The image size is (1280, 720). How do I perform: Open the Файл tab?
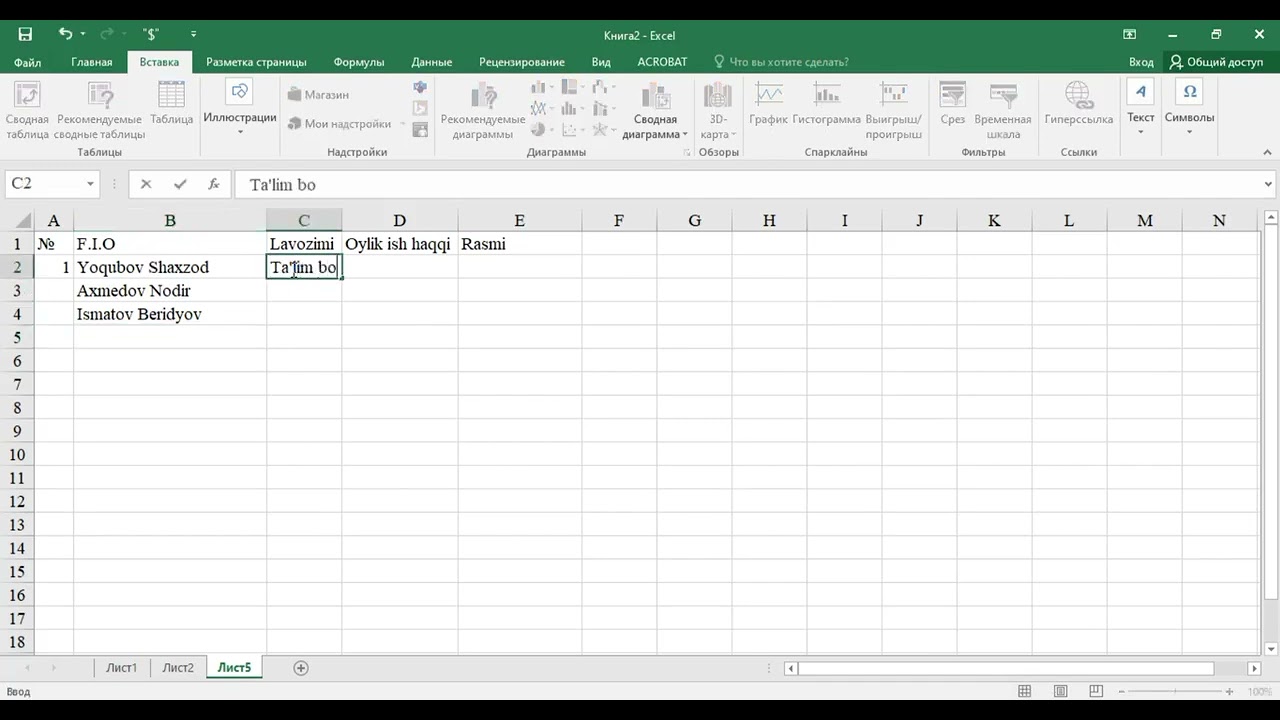[27, 62]
